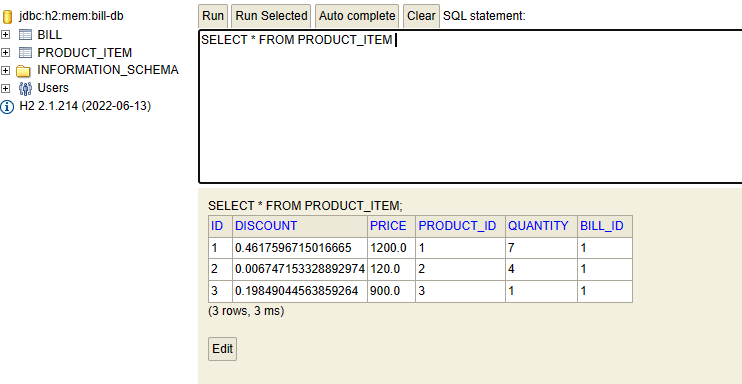Click the PRODUCT_ITEM table icon
742x384 pixels.
(25, 53)
